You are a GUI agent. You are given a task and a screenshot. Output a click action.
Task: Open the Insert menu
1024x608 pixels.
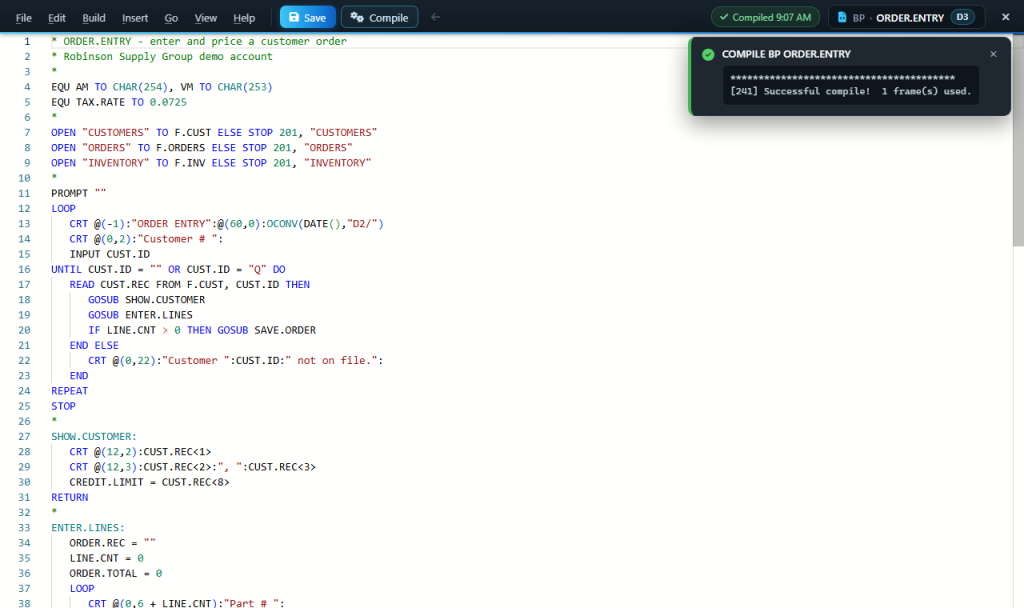[x=135, y=18]
